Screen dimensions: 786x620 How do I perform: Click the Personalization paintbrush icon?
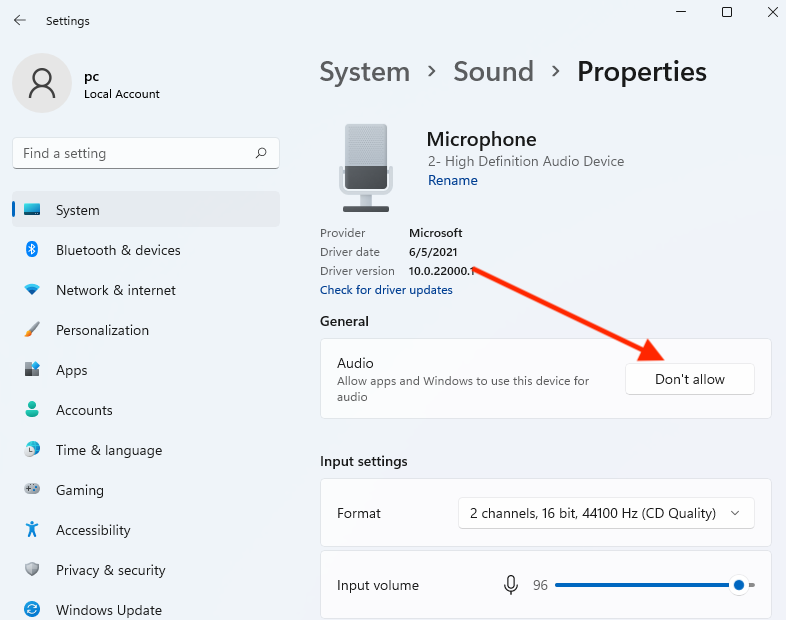(32, 330)
